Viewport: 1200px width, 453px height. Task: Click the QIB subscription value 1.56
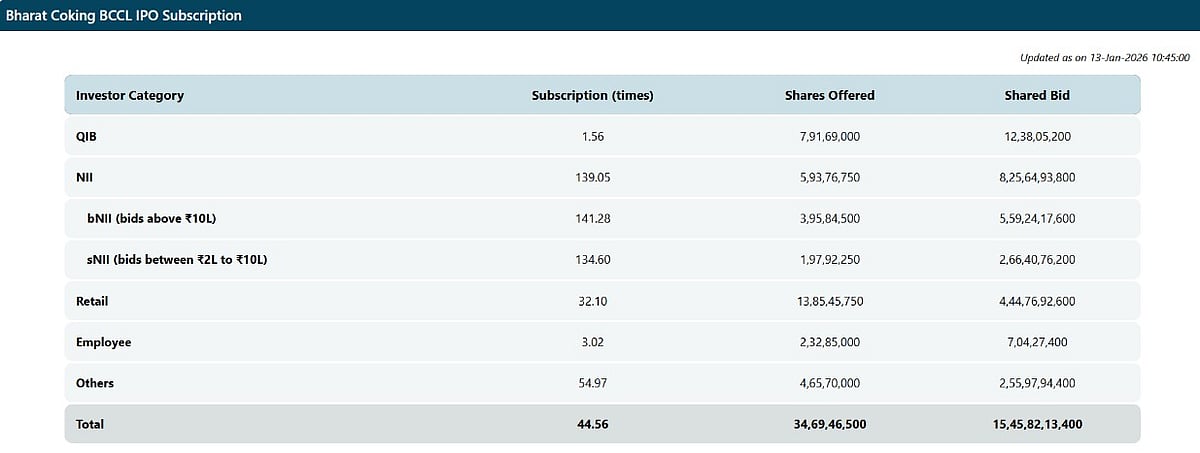(592, 135)
